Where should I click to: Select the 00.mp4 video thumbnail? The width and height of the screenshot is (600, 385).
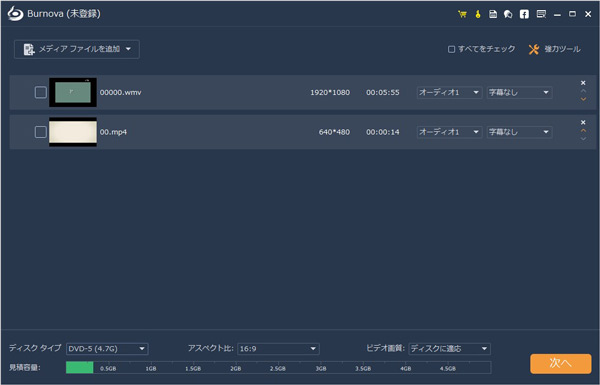pyautogui.click(x=73, y=132)
